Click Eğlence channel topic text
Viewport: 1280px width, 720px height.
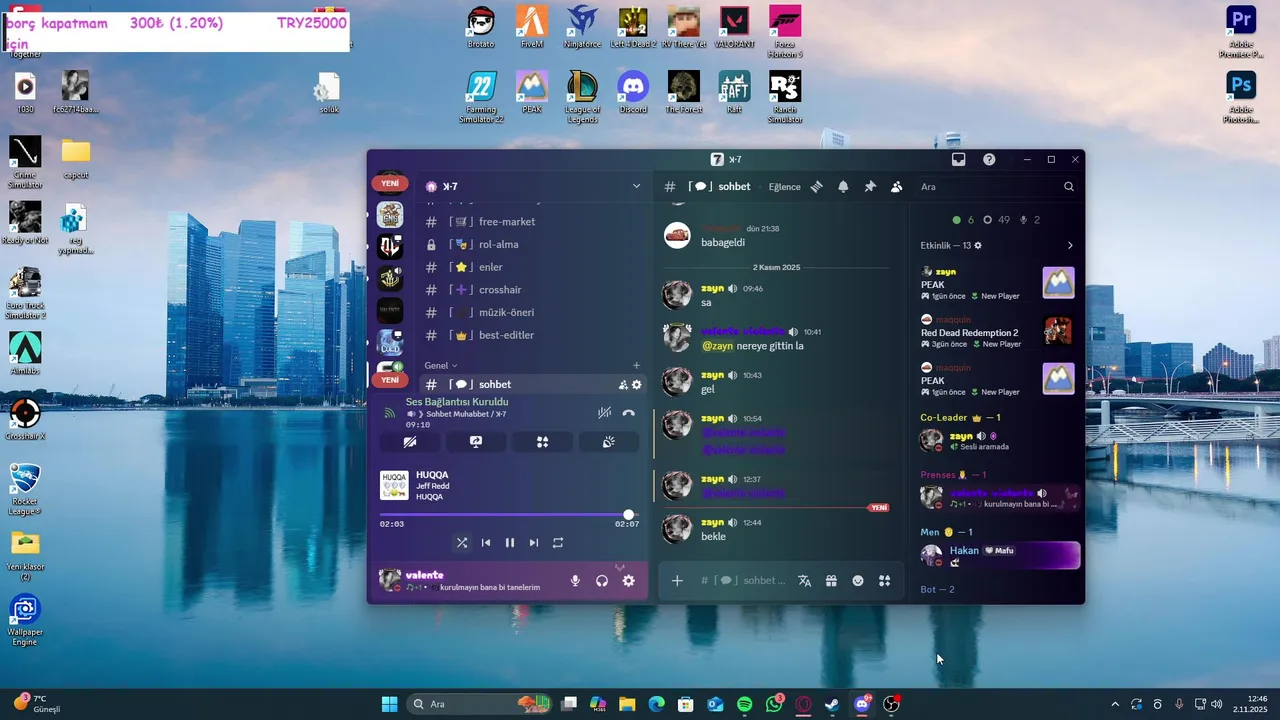(784, 187)
